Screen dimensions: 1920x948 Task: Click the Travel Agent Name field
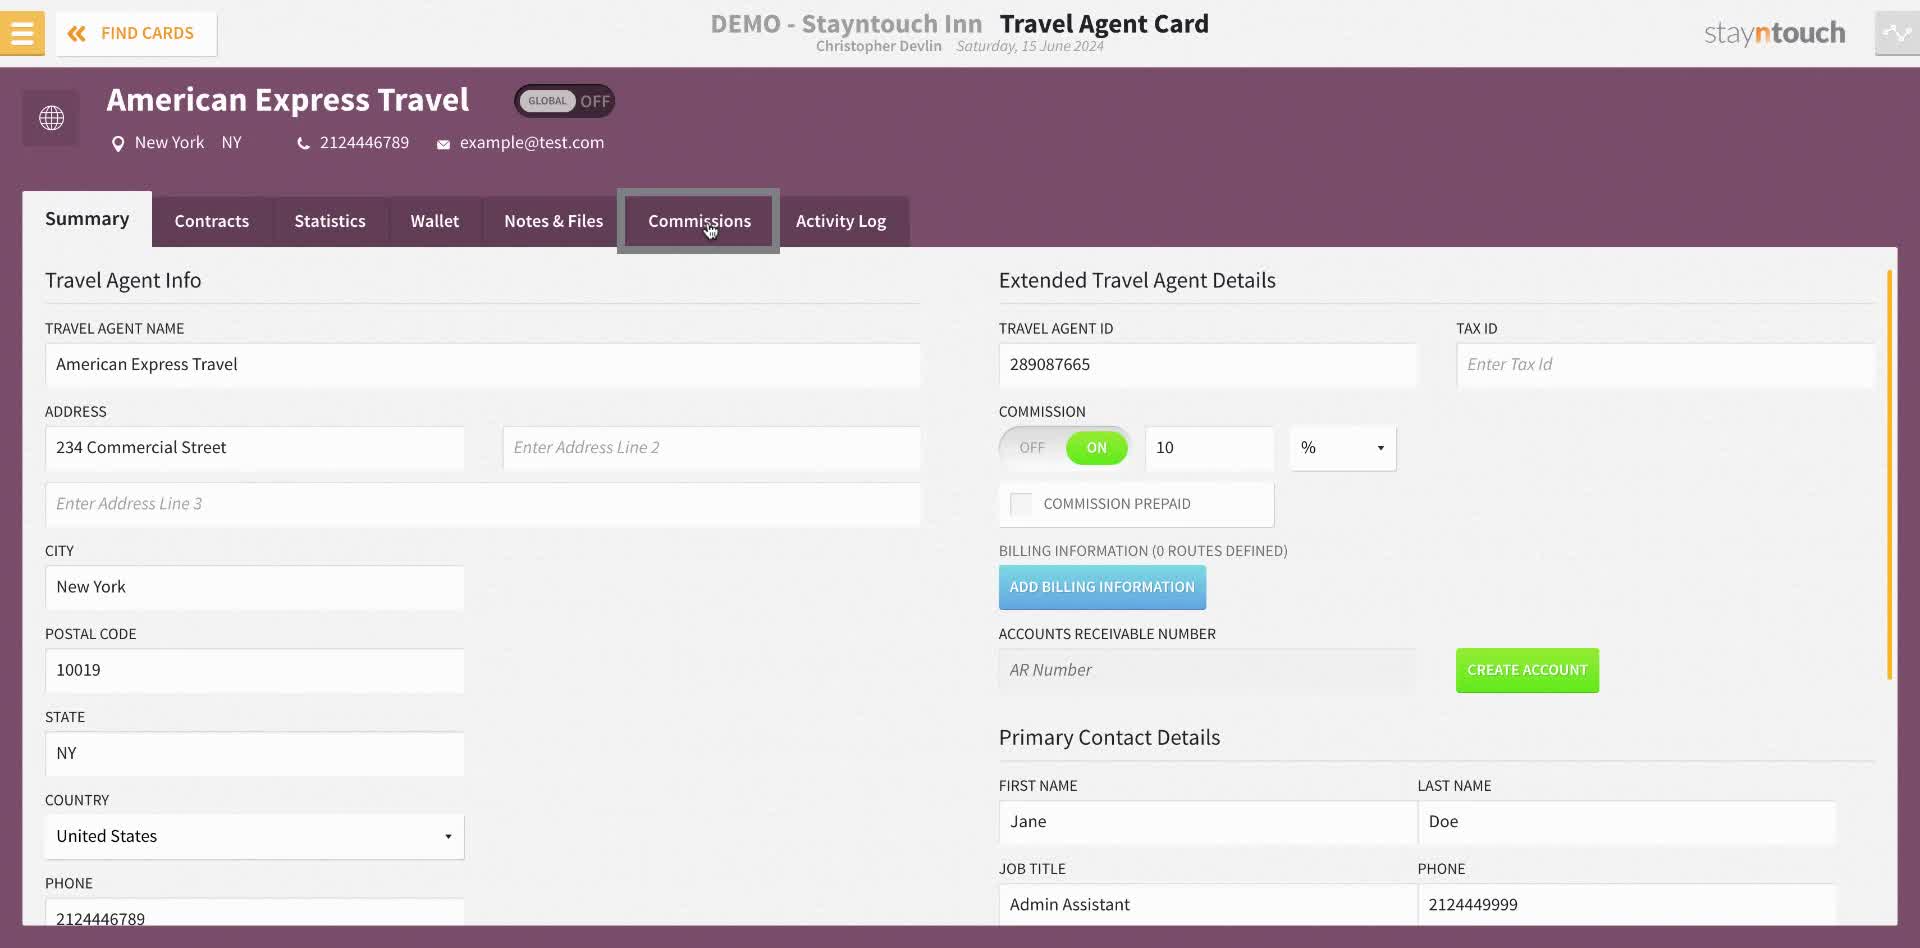pyautogui.click(x=482, y=365)
